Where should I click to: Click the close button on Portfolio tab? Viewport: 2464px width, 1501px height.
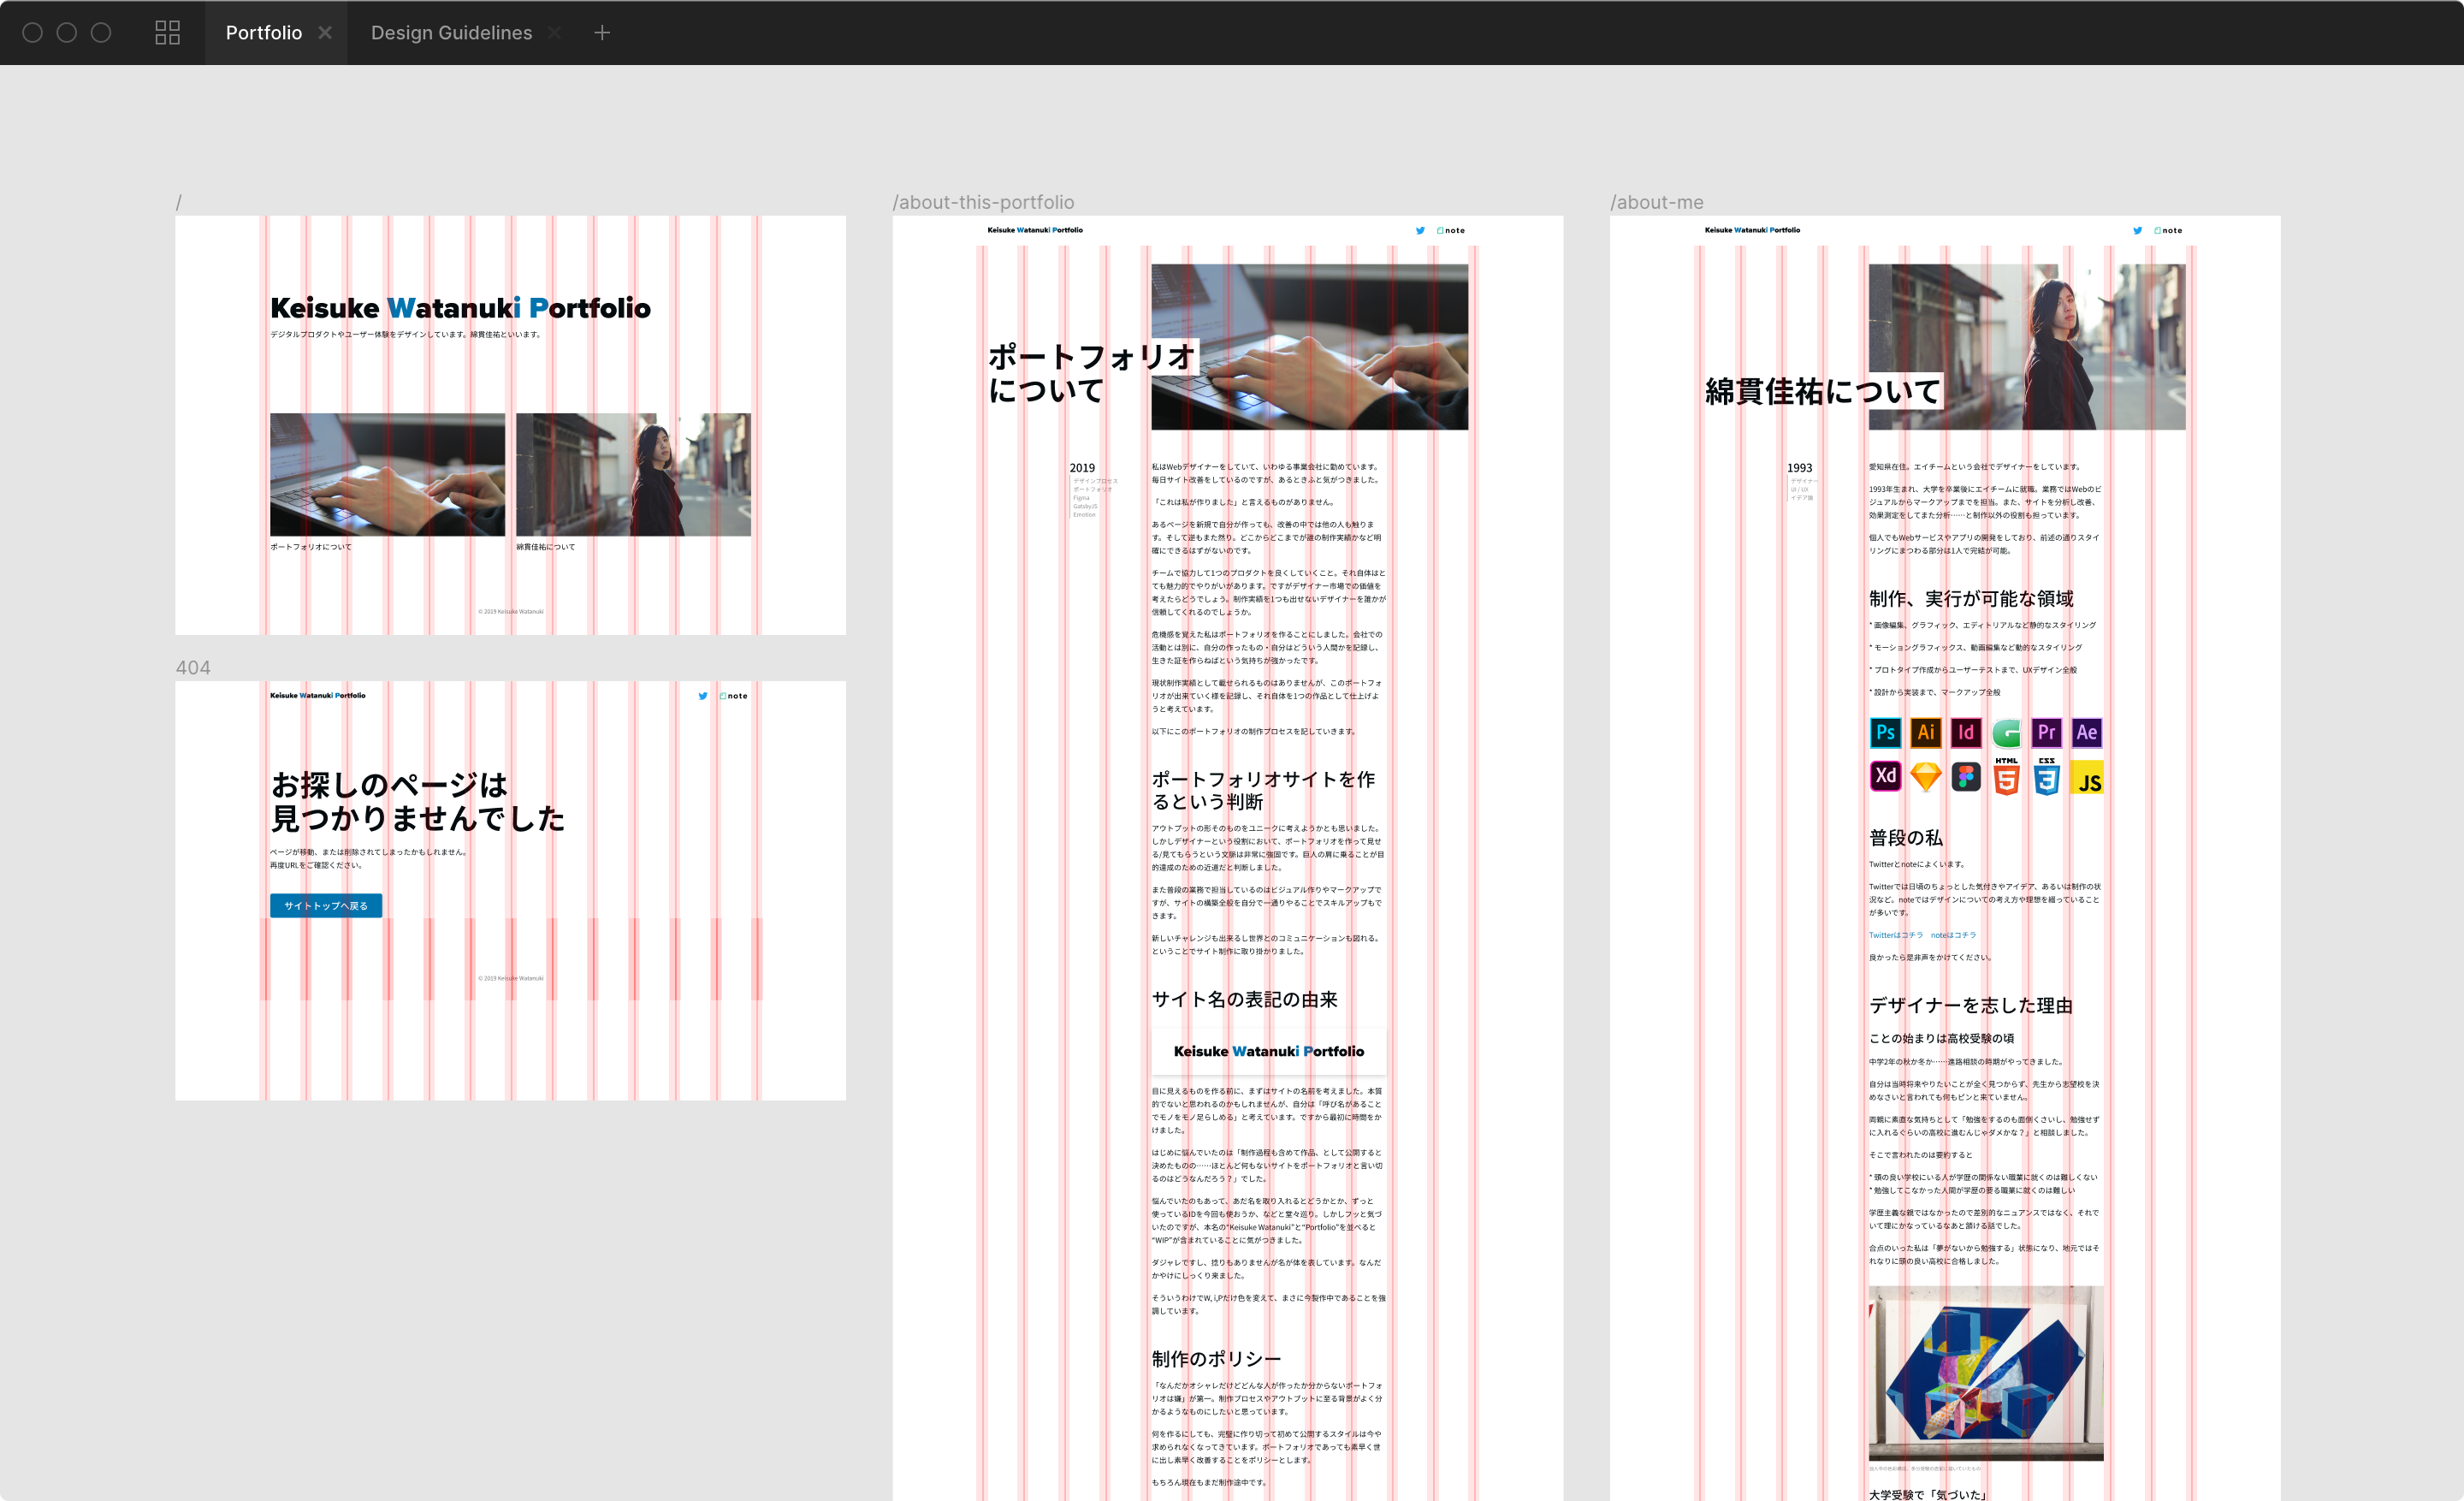point(328,32)
